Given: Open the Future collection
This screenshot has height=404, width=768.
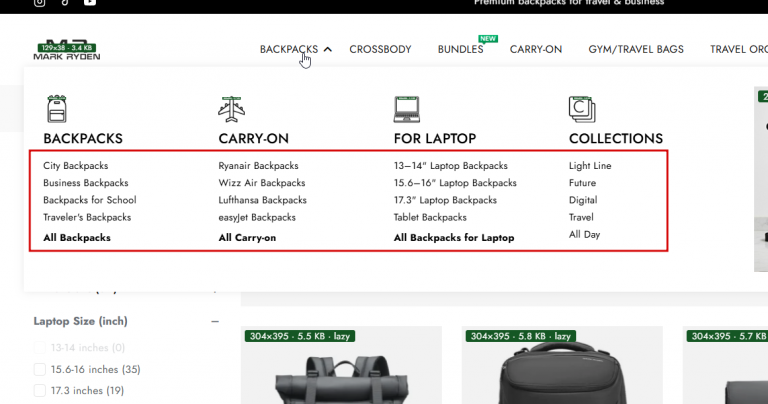Looking at the screenshot, I should point(582,183).
